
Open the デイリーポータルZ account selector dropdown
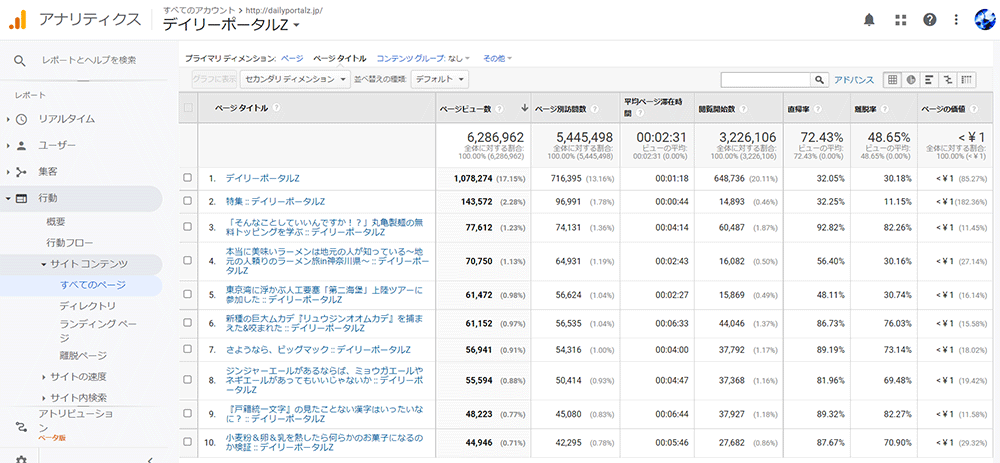(x=232, y=25)
